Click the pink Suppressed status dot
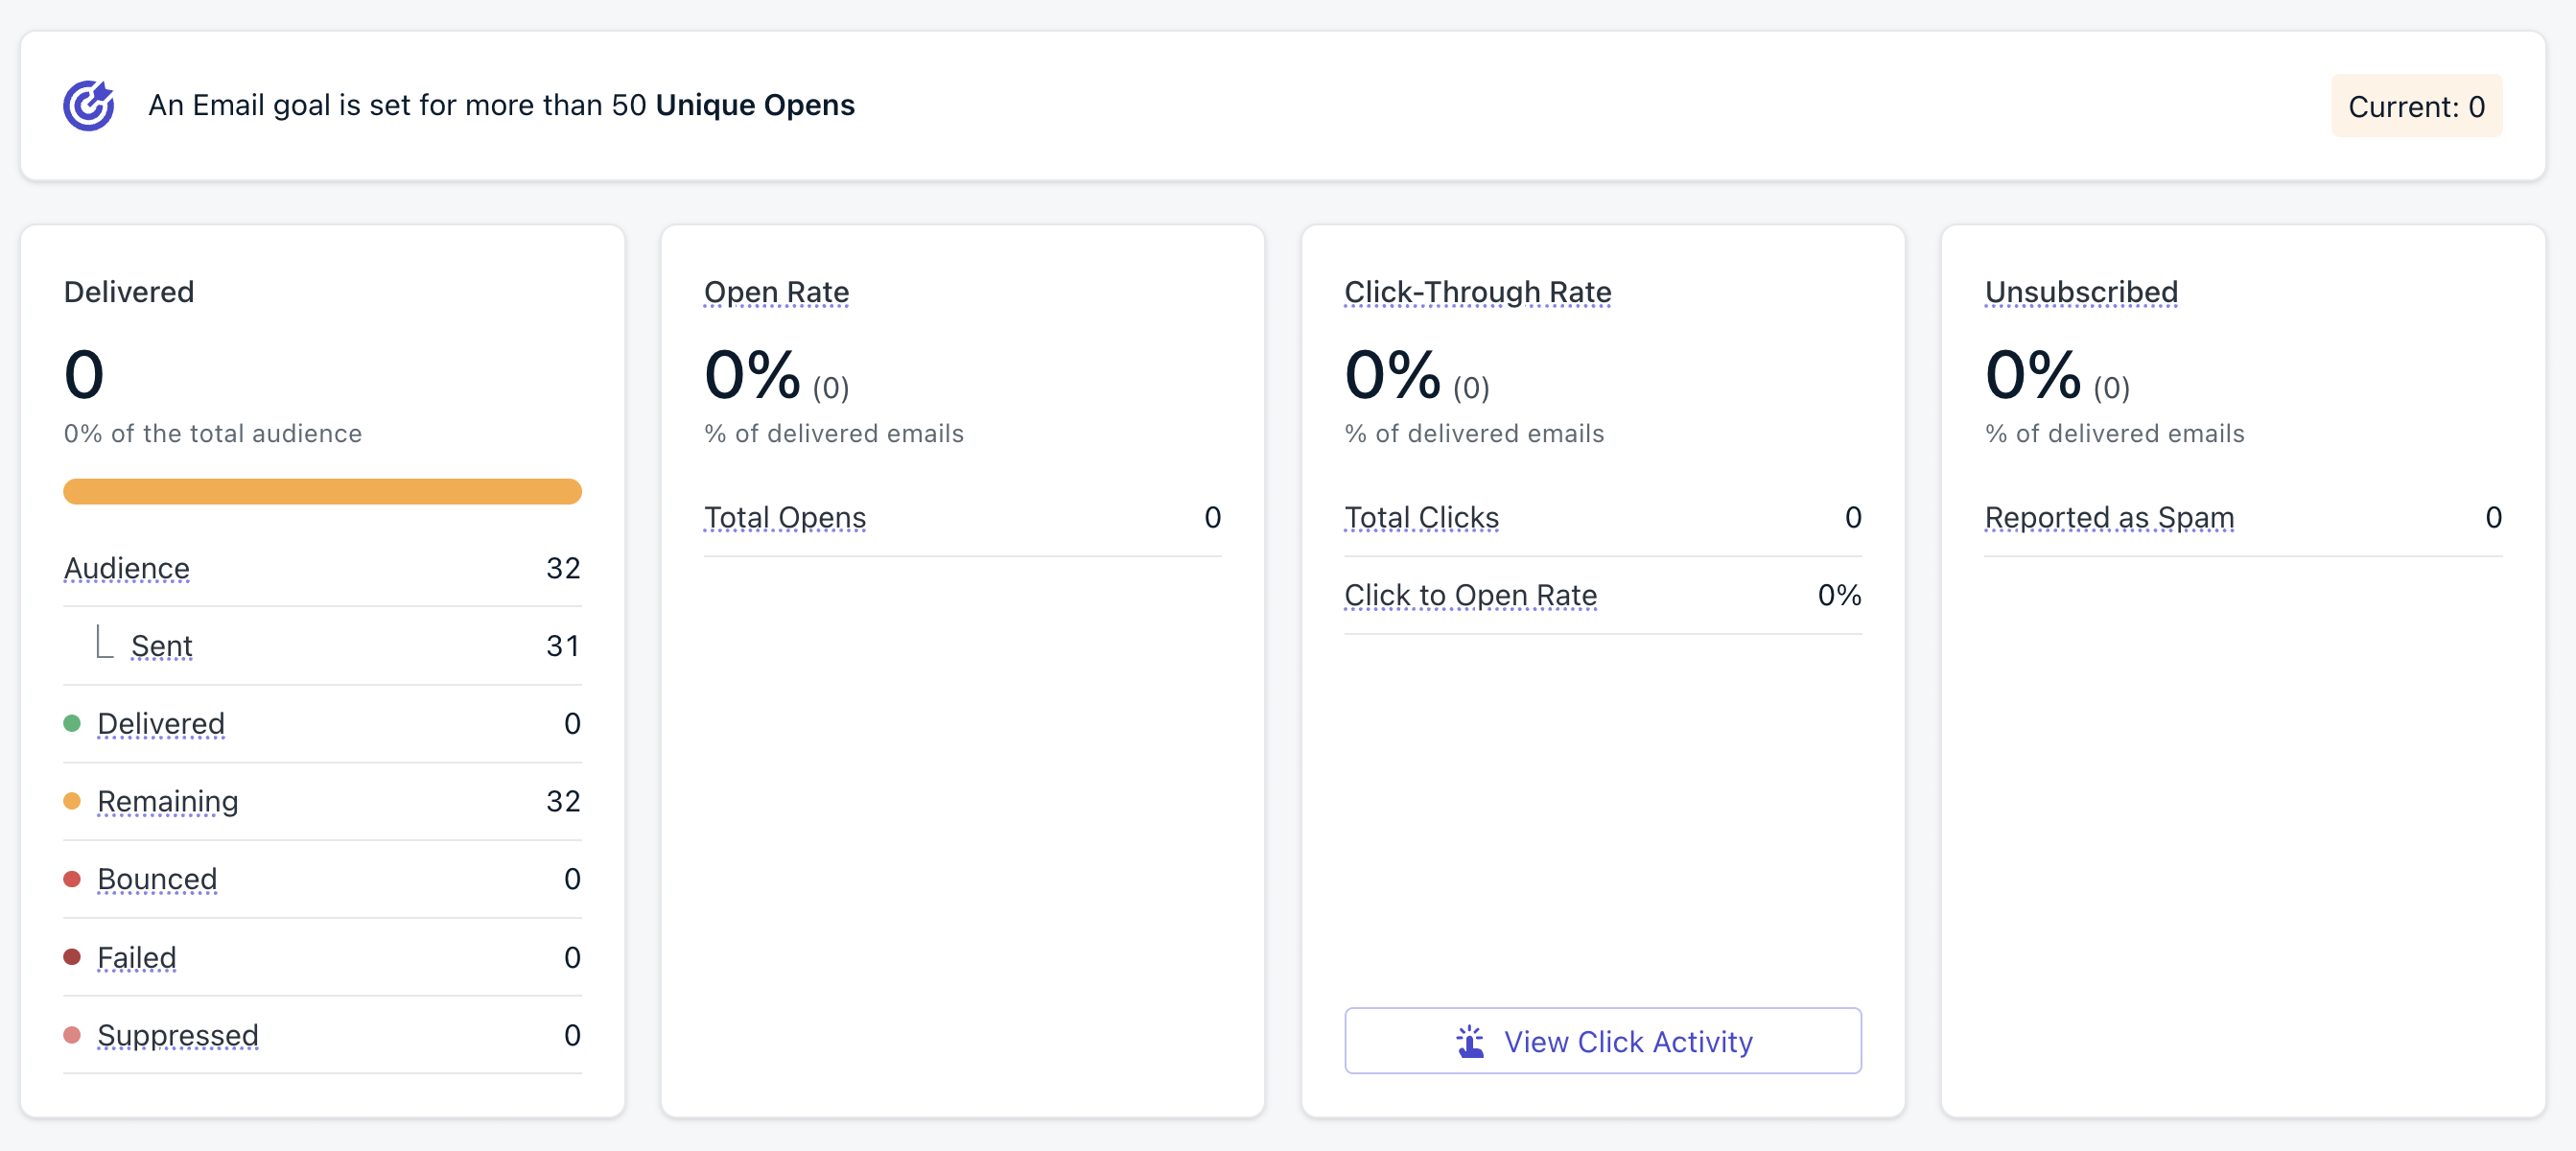 coord(73,1035)
